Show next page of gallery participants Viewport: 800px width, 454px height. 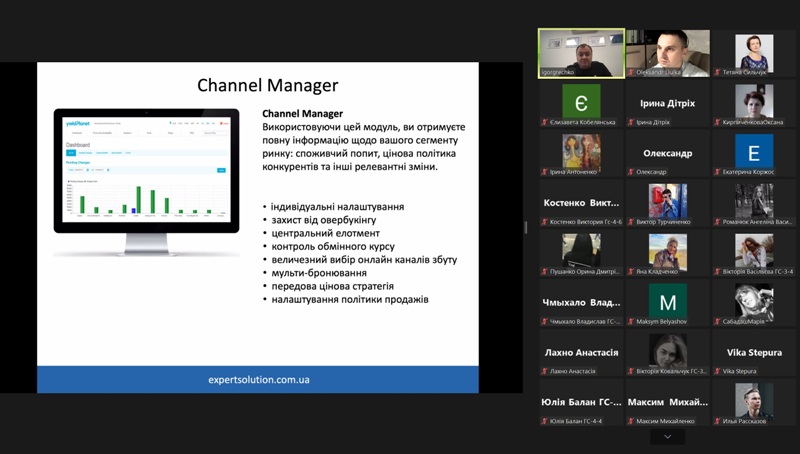667,437
